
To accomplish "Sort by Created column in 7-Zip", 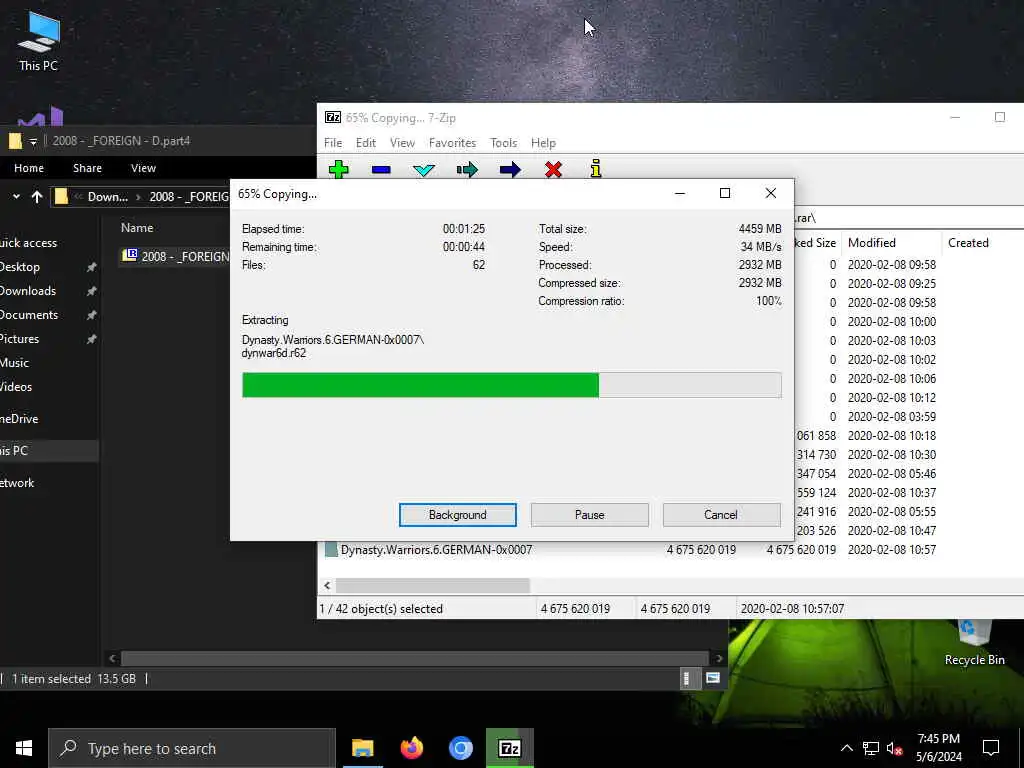I will coord(982,242).
